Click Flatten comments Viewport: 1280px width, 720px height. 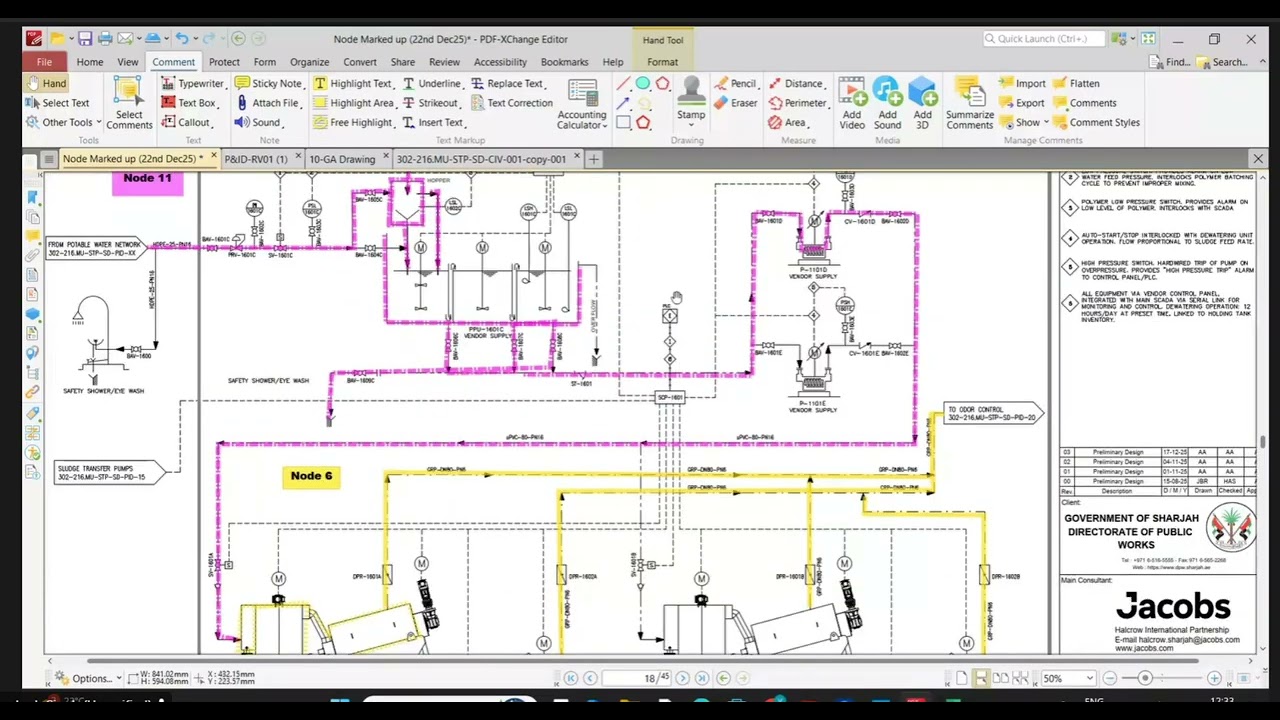point(1076,84)
